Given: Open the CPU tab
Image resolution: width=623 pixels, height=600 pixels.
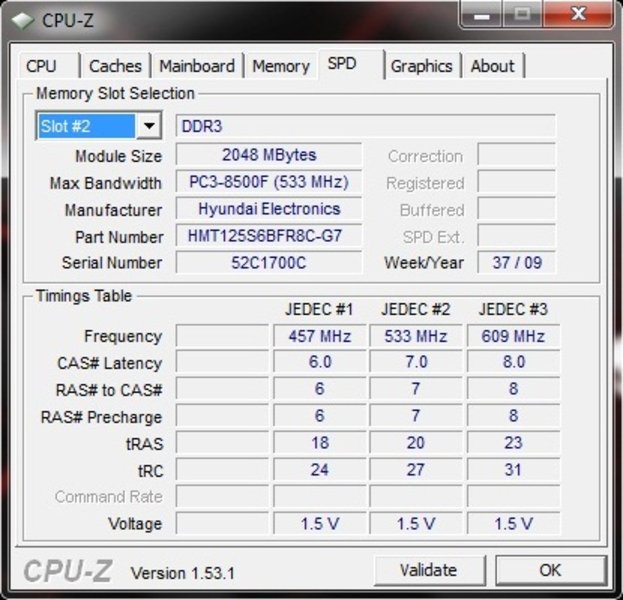Looking at the screenshot, I should [x=49, y=66].
